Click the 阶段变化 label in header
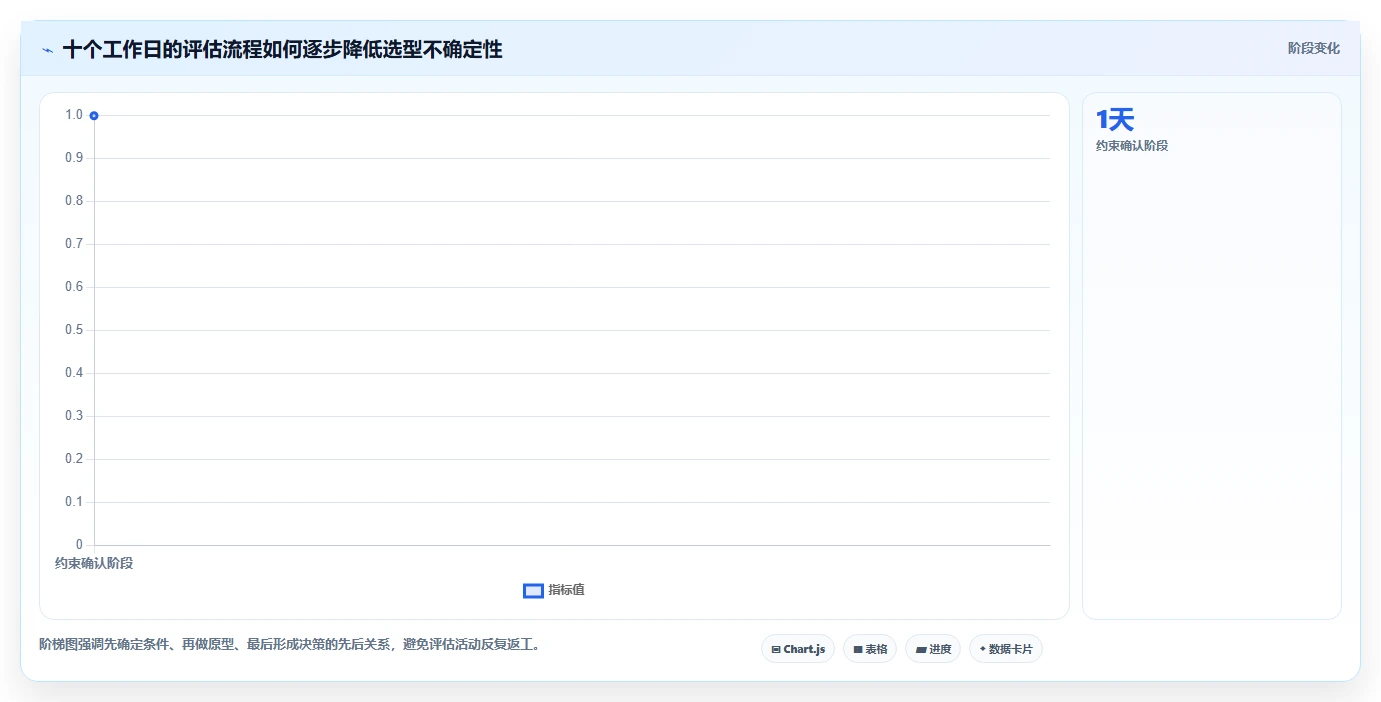Image resolution: width=1381 pixels, height=702 pixels. (1314, 48)
